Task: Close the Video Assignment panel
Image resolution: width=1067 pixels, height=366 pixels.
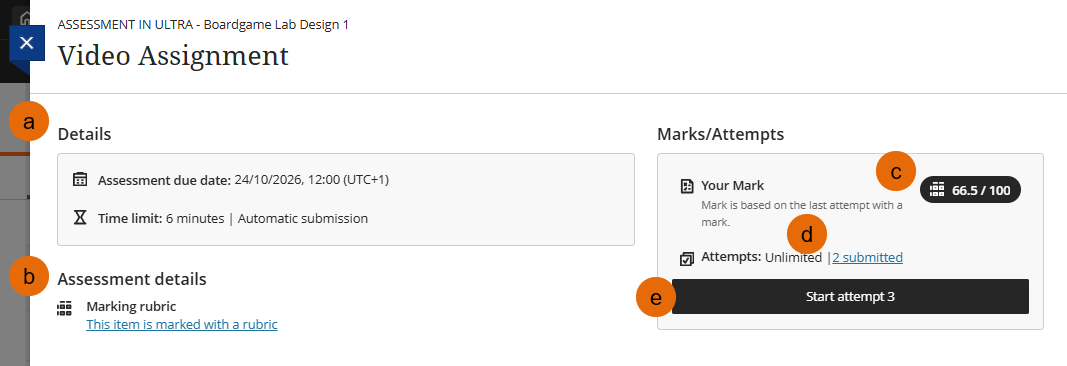Action: (27, 44)
